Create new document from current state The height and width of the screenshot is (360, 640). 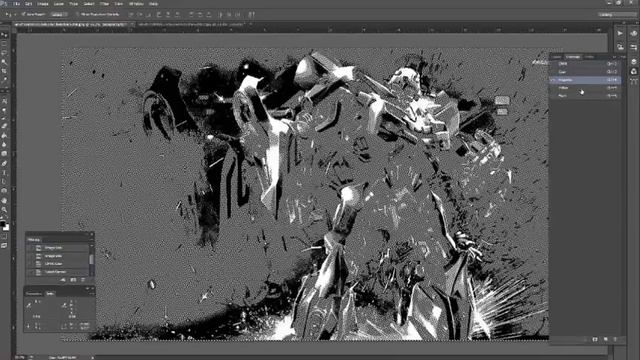[x=63, y=280]
